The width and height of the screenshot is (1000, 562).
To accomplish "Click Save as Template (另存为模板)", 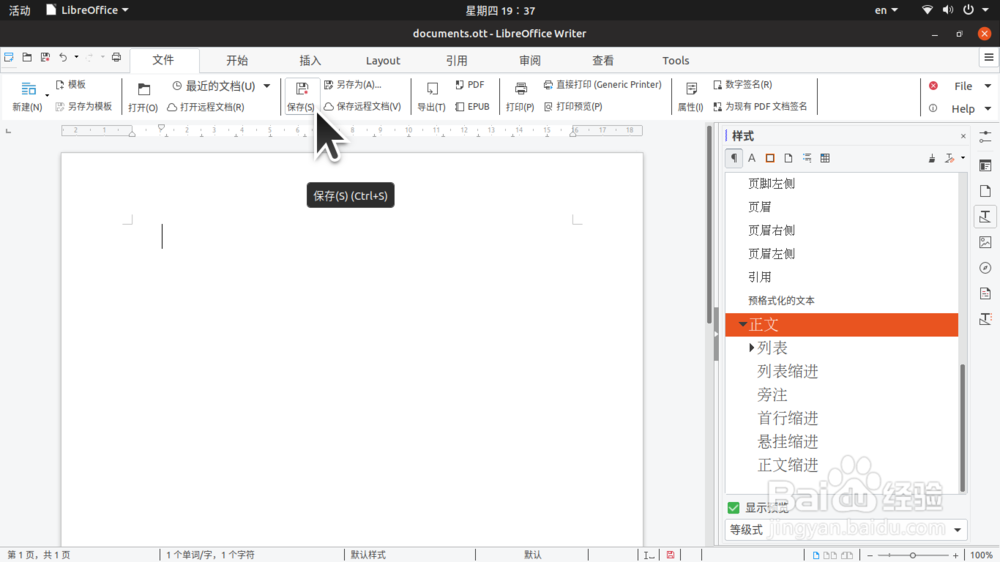I will (x=84, y=107).
